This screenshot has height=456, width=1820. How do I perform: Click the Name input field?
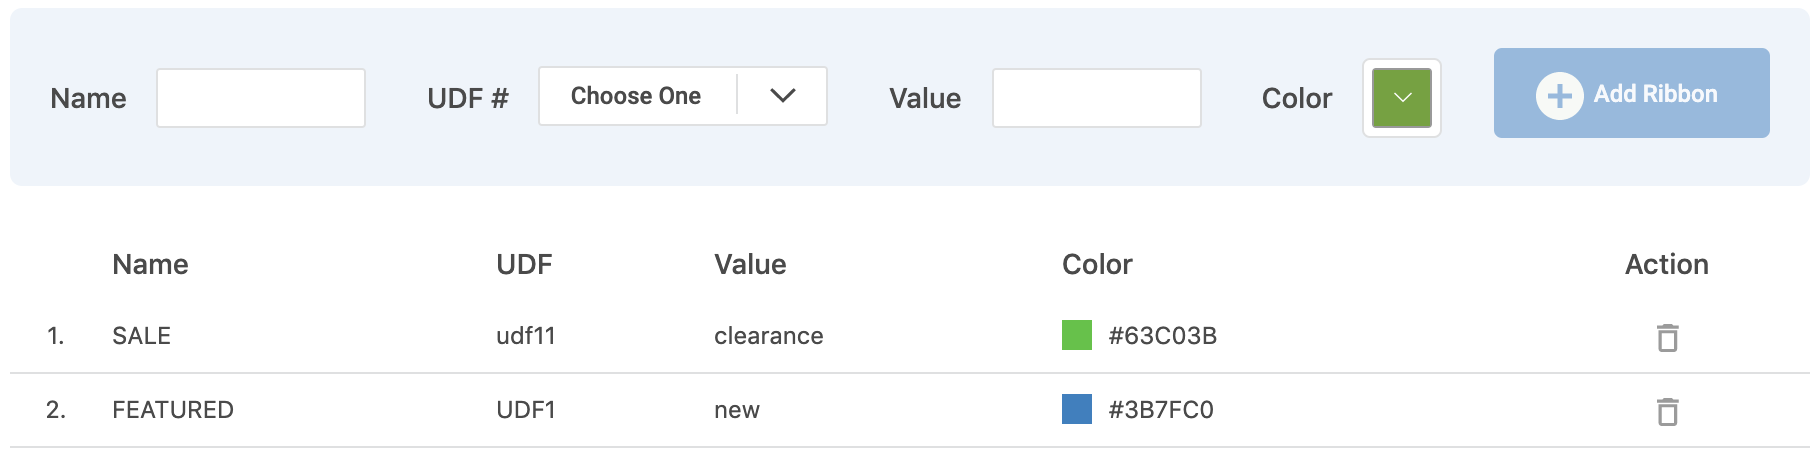pyautogui.click(x=261, y=98)
